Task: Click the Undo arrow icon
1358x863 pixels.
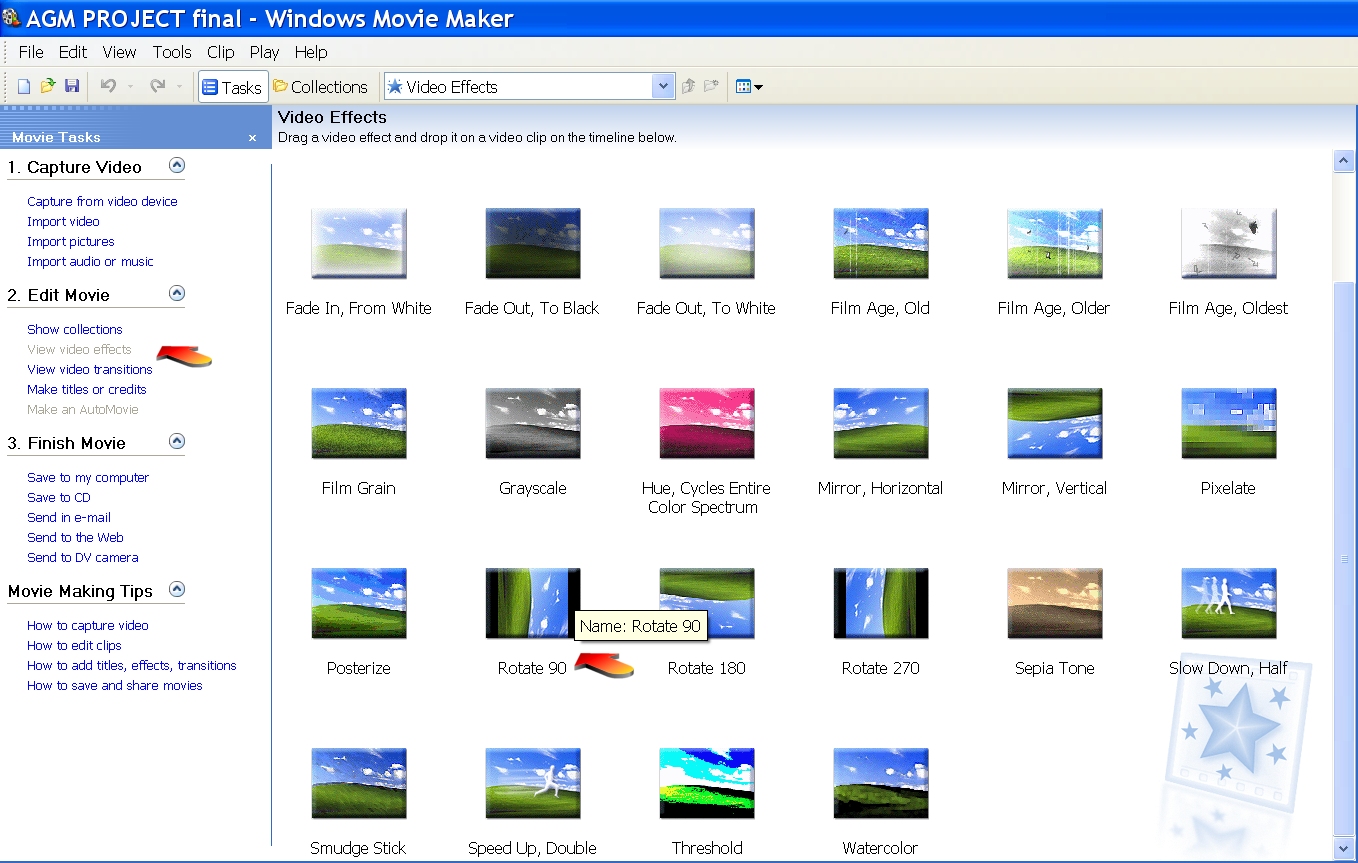Action: click(109, 87)
